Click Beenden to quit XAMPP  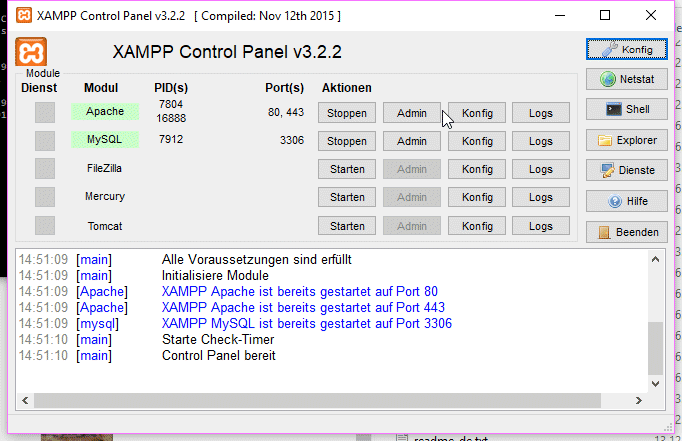pyautogui.click(x=626, y=232)
